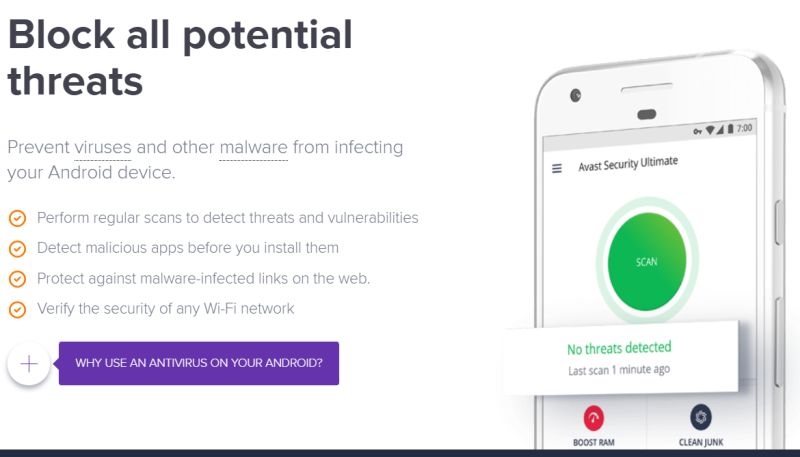Tap the green SCAN button
Viewport: 800px width, 457px height.
(x=646, y=262)
